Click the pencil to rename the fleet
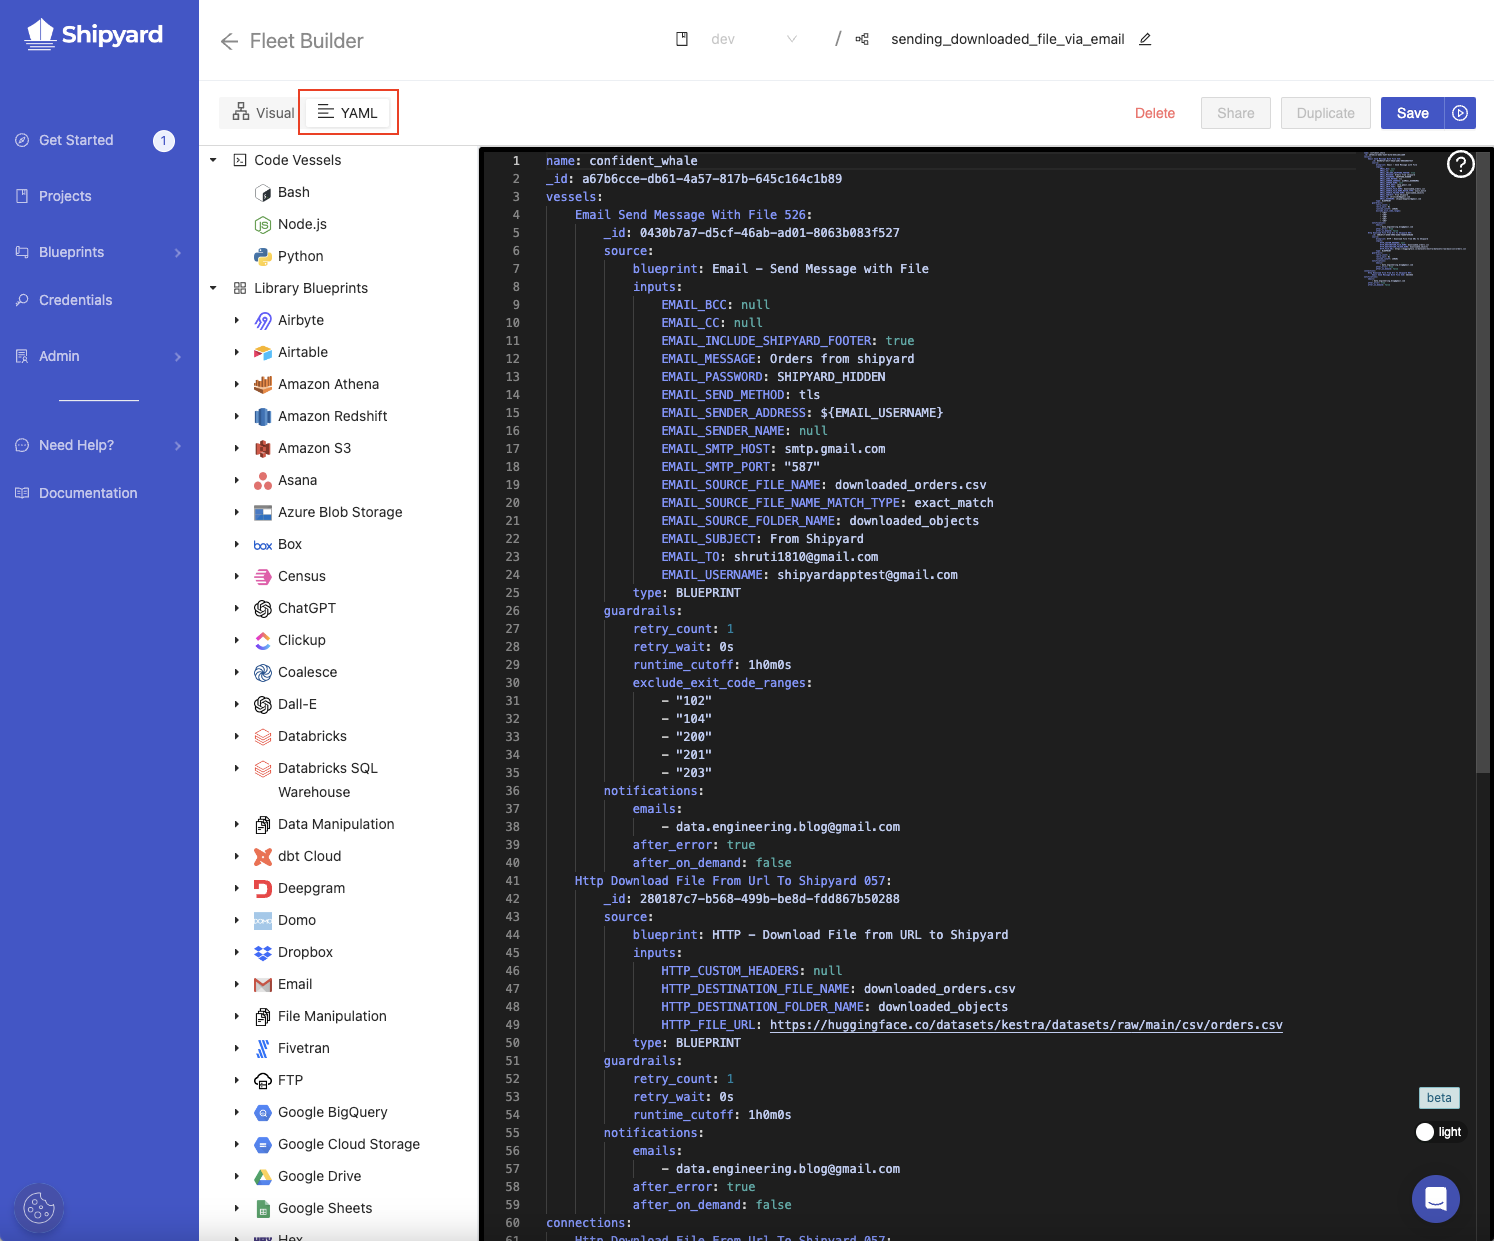 click(x=1145, y=39)
